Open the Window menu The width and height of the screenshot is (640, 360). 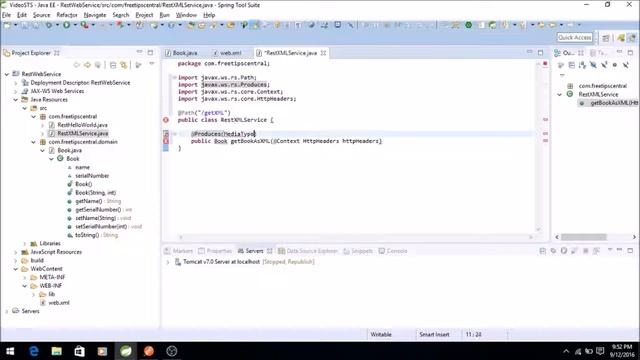tap(186, 15)
